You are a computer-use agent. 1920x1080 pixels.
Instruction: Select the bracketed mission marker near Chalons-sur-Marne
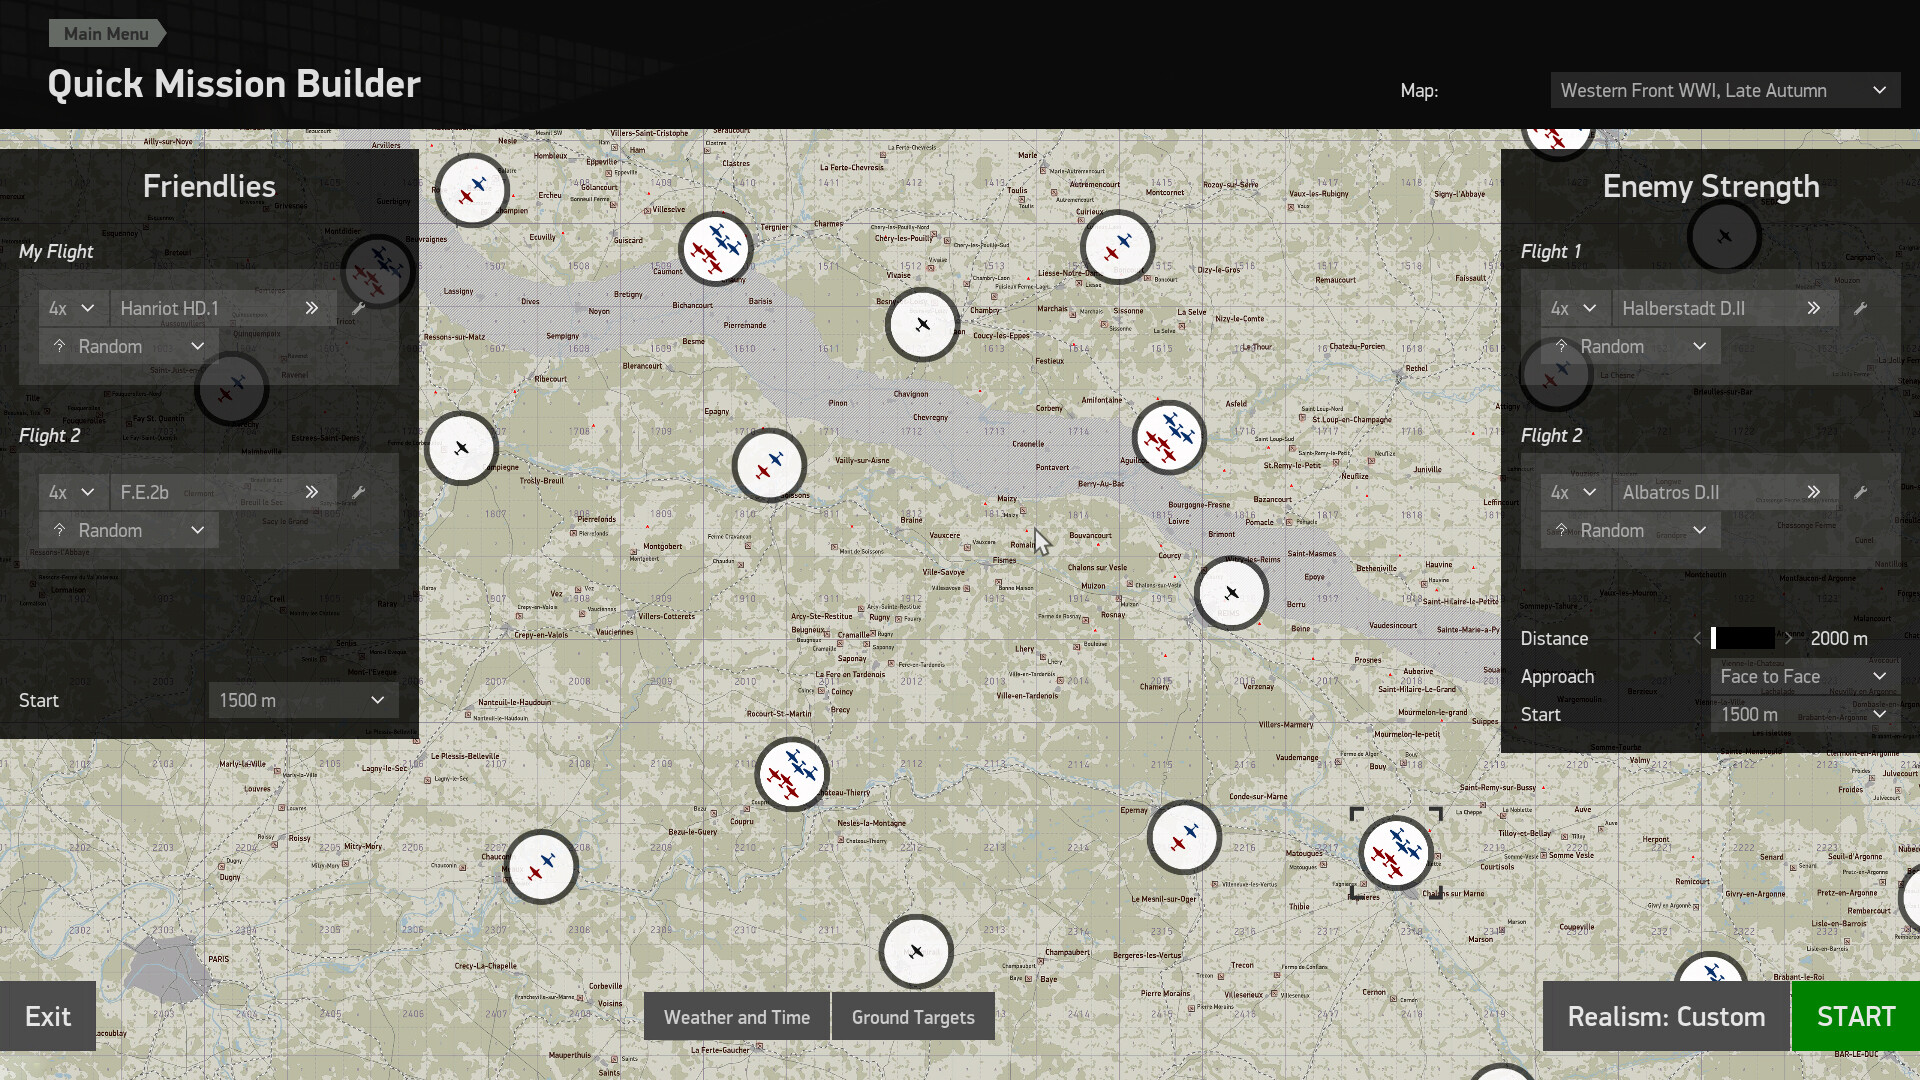tap(1396, 852)
